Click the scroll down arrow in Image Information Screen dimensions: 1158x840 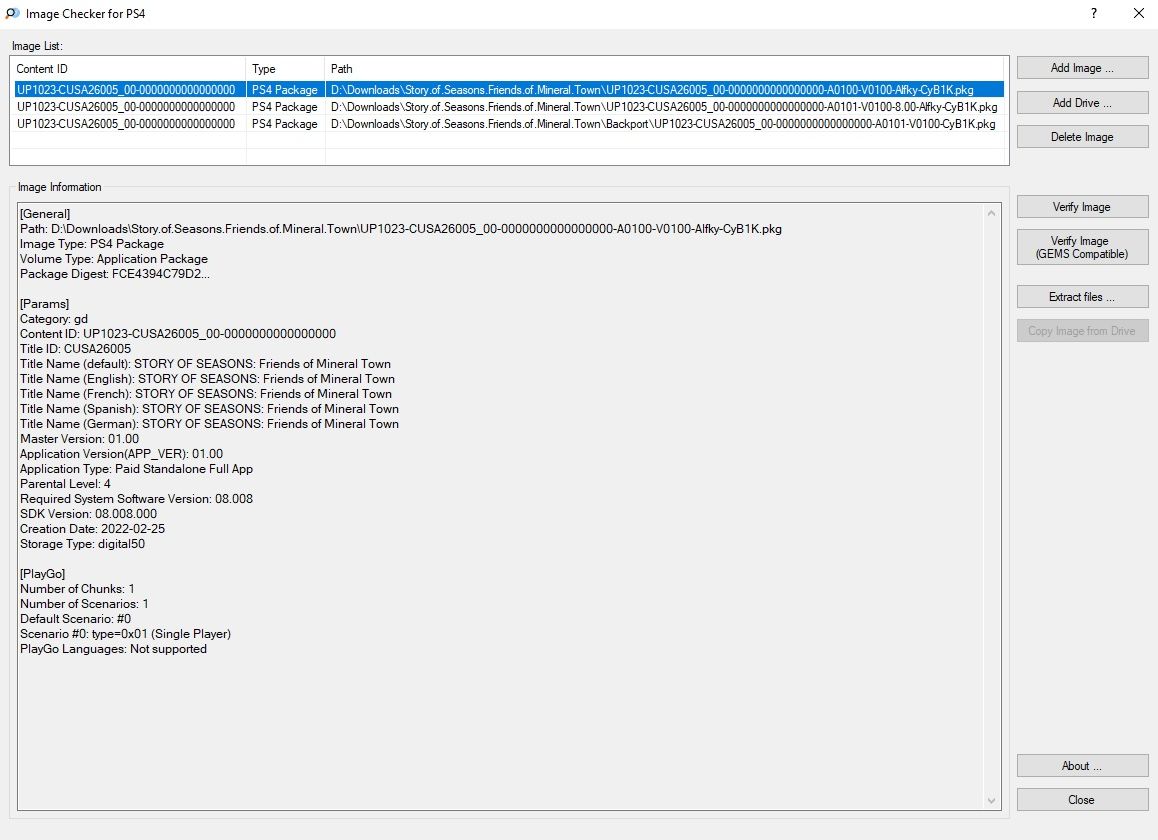coord(992,801)
